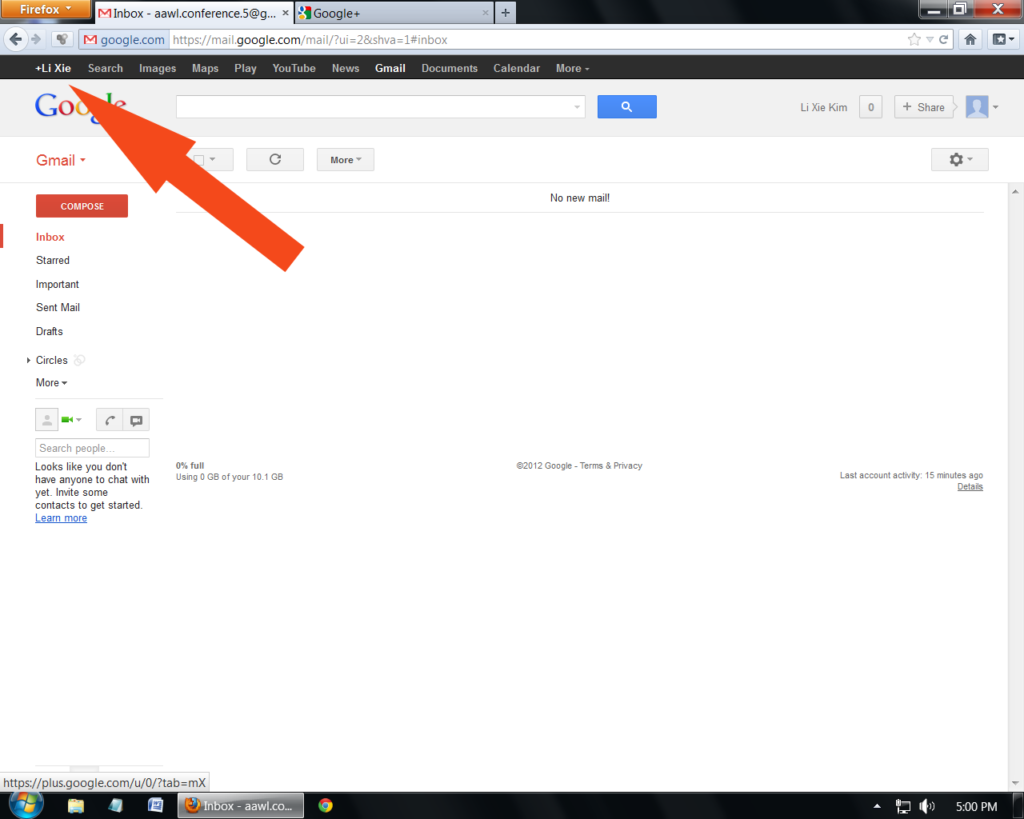
Task: Open account activity Details link
Action: (x=970, y=487)
